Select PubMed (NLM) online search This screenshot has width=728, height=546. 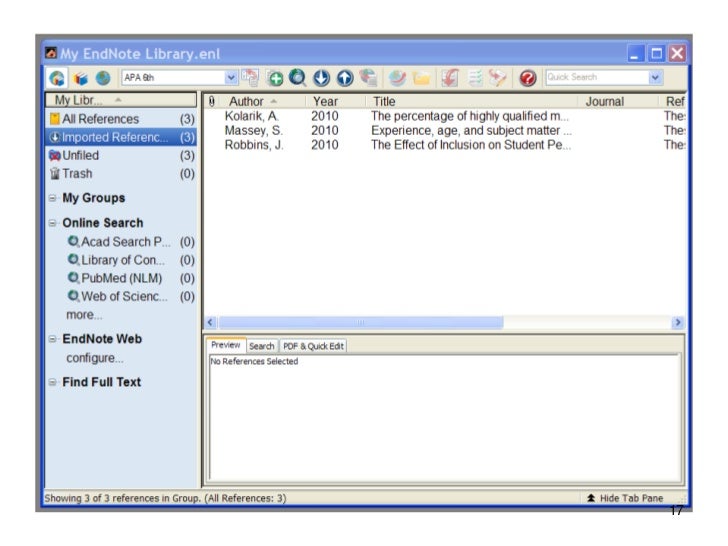coord(131,278)
